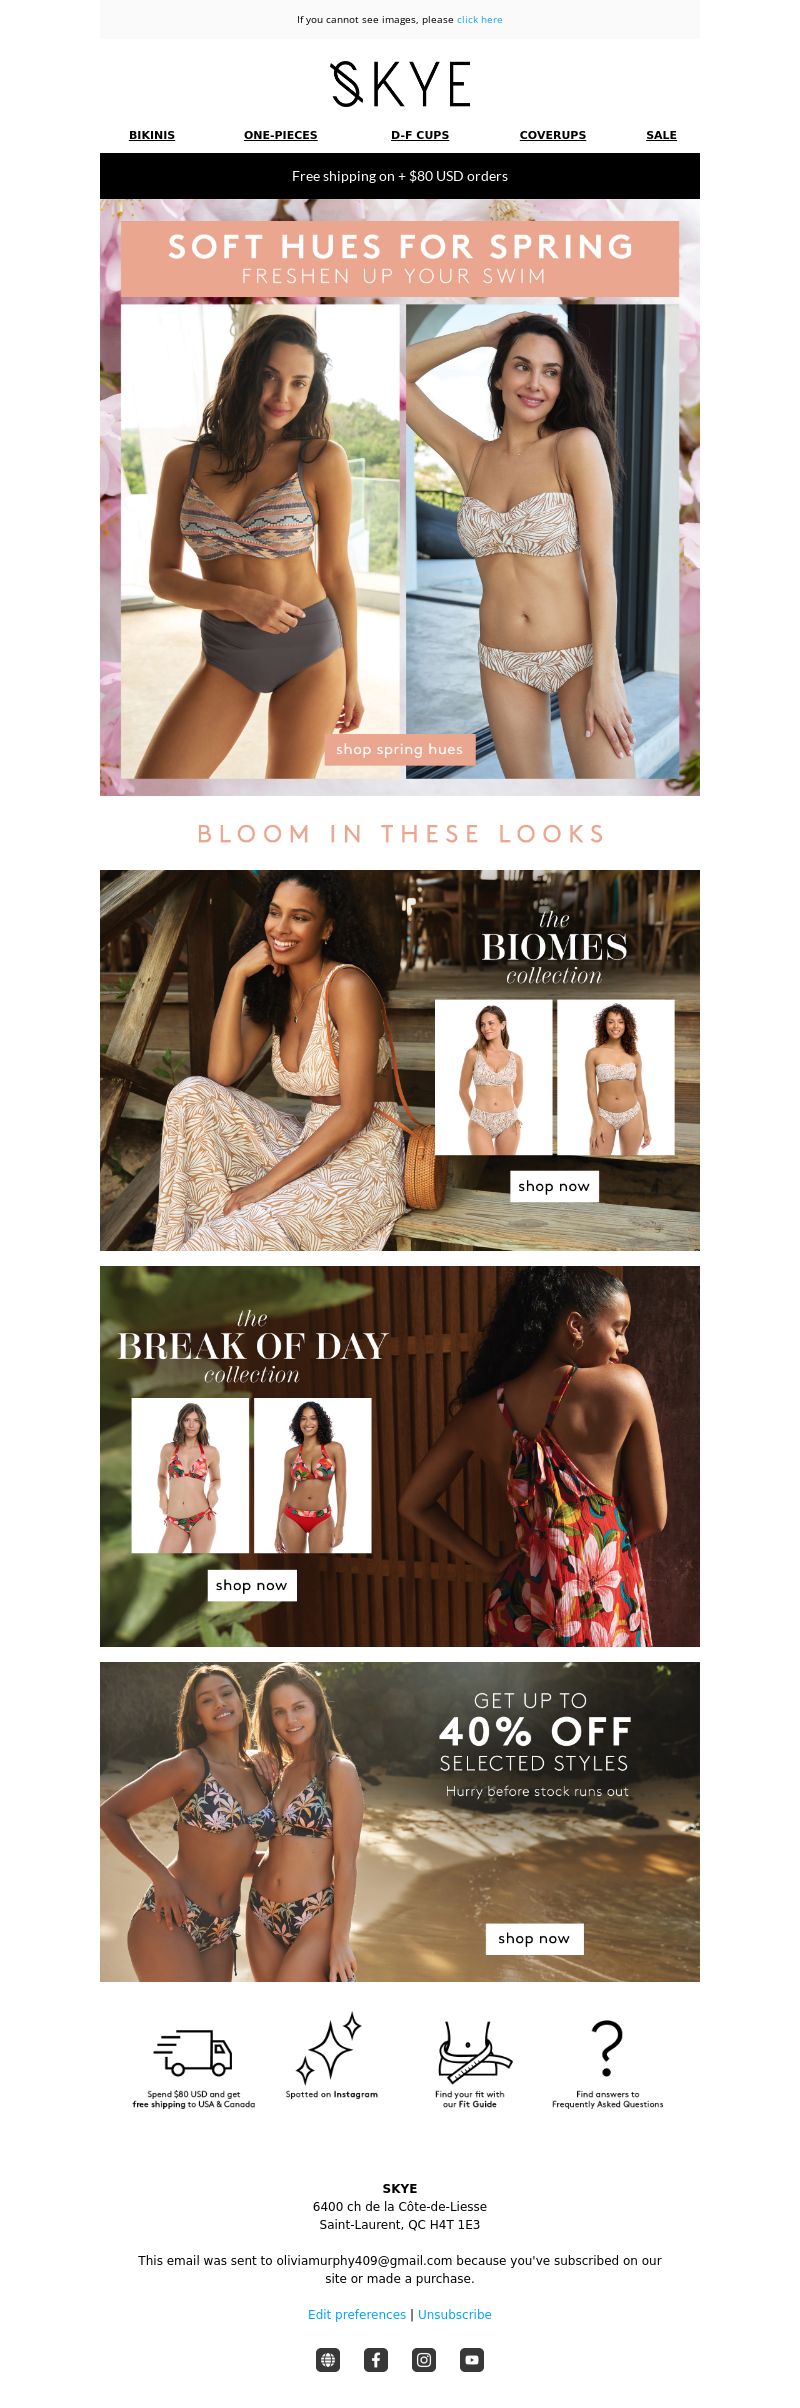Click shop now in Break of Day collection
The height and width of the screenshot is (2408, 800).
point(252,1585)
